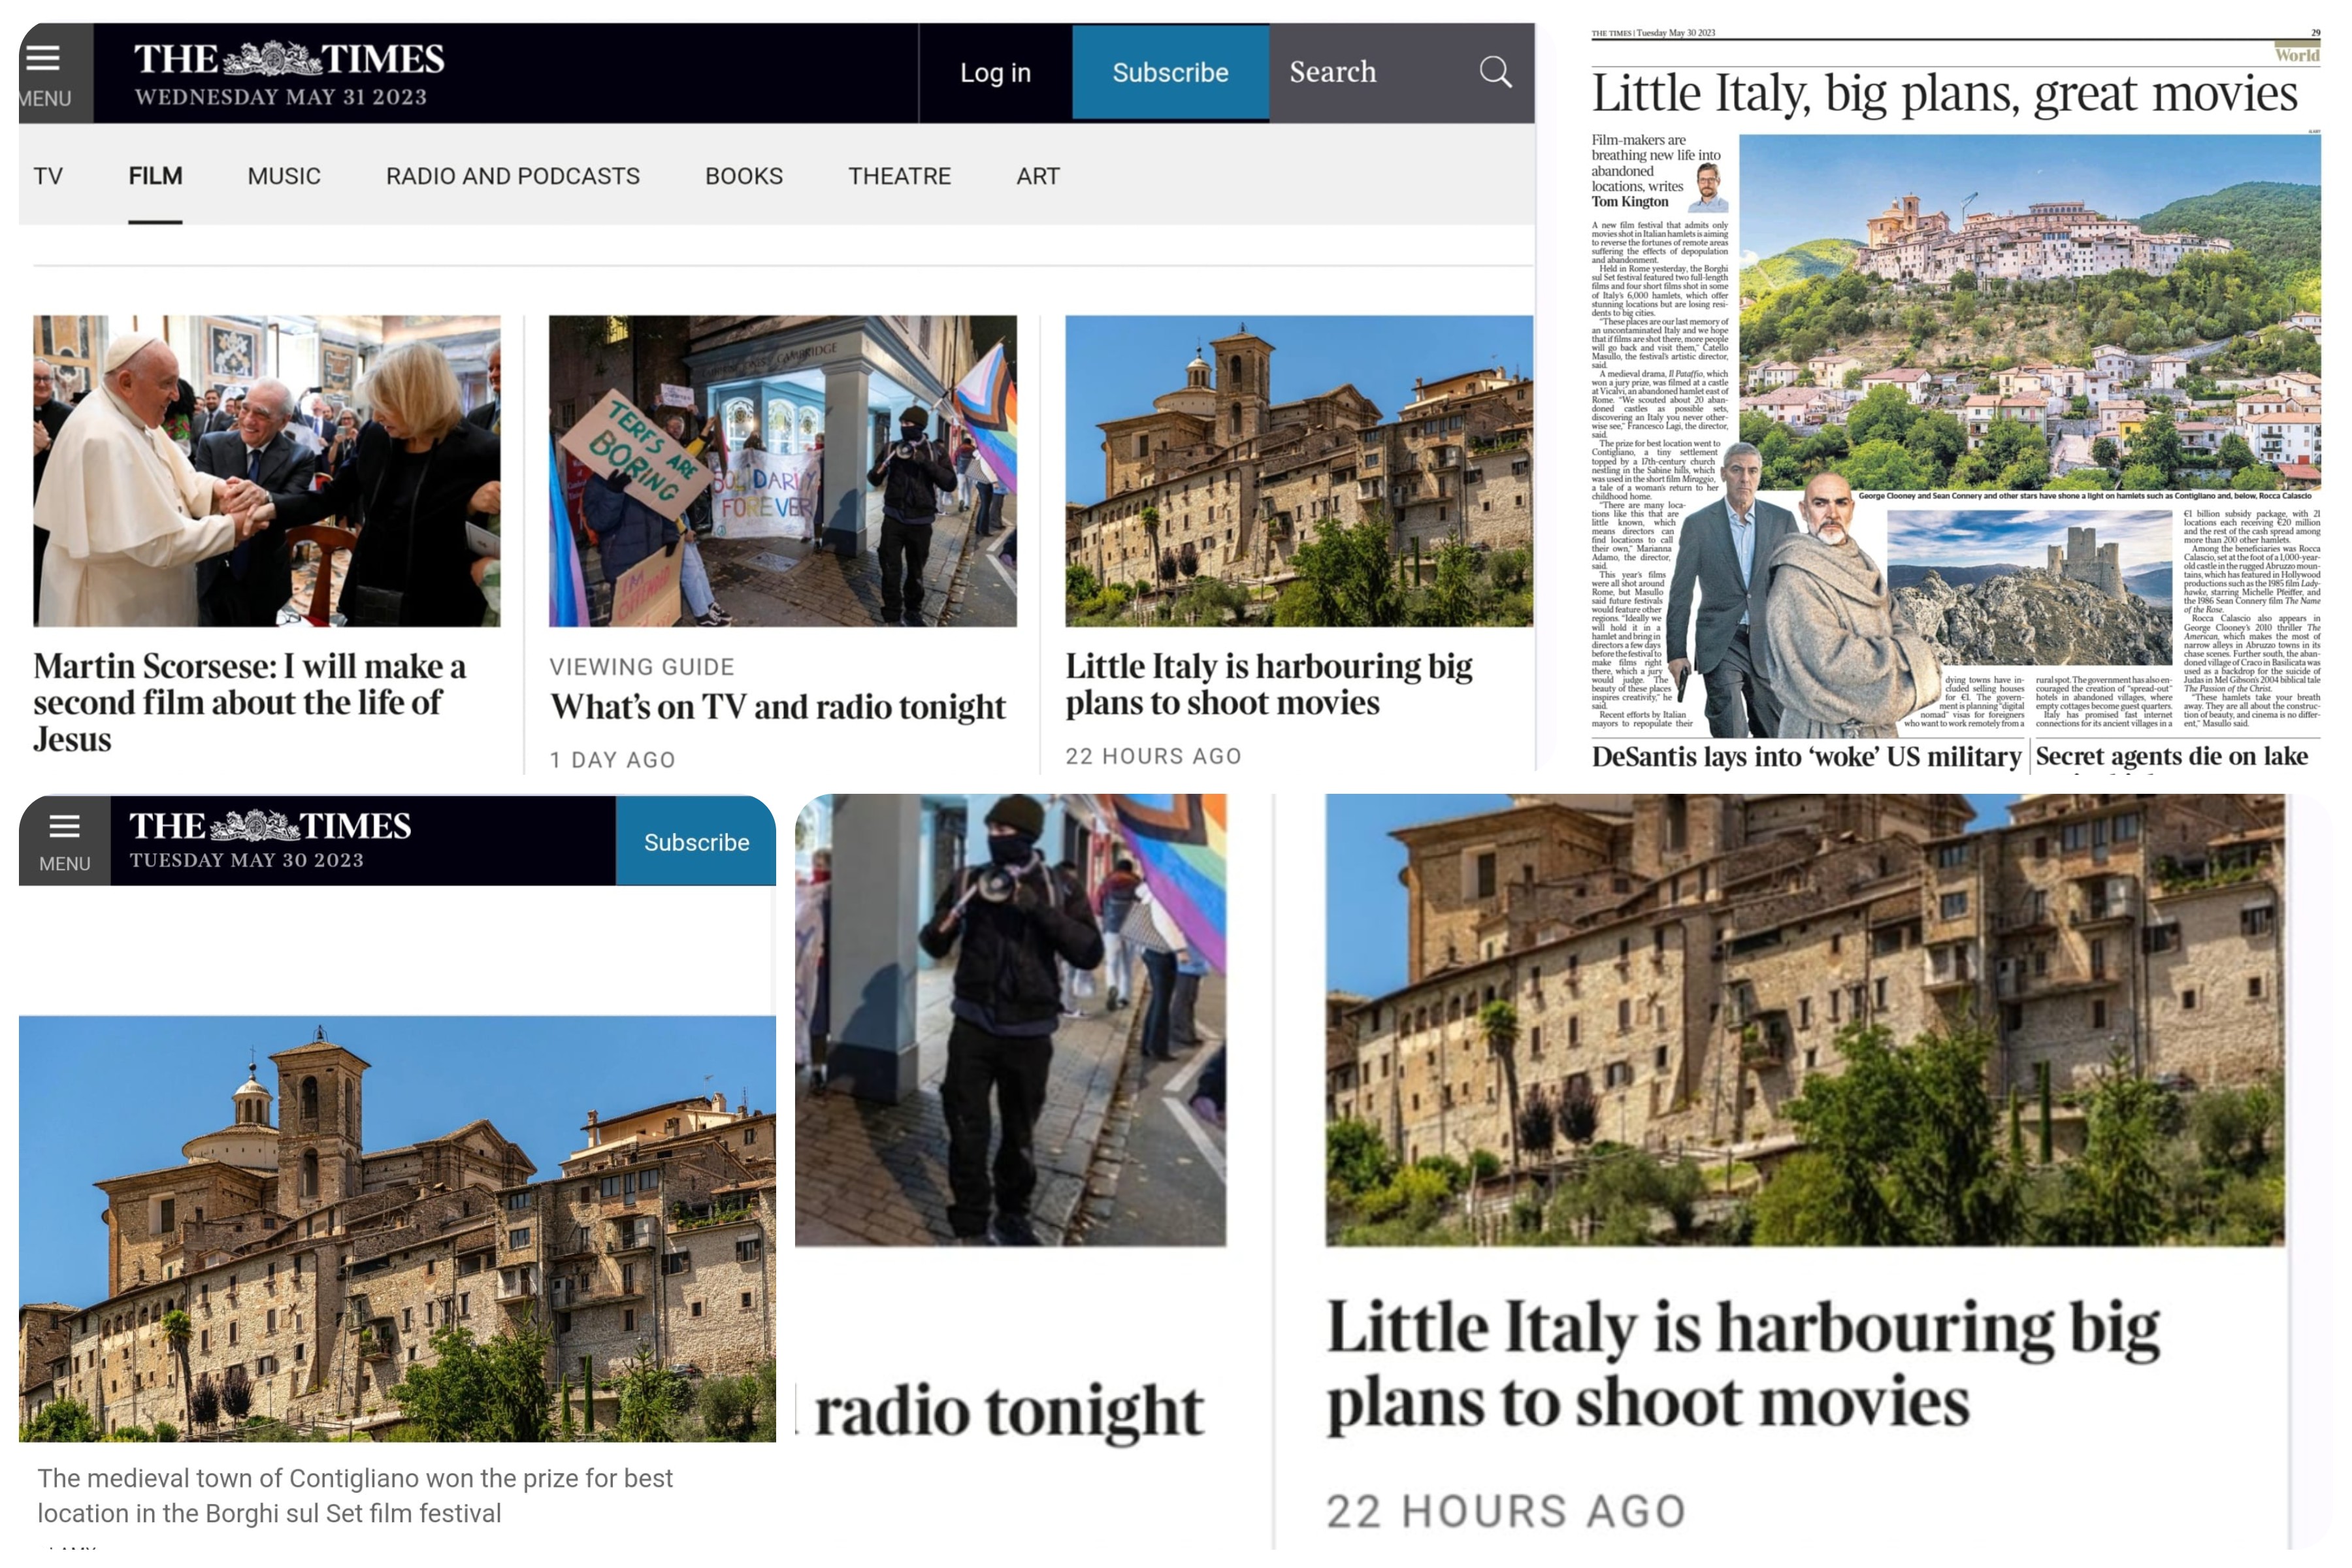Image resolution: width=2352 pixels, height=1568 pixels.
Task: Click Tom Kington author portrait in newspaper
Action: (x=1708, y=188)
